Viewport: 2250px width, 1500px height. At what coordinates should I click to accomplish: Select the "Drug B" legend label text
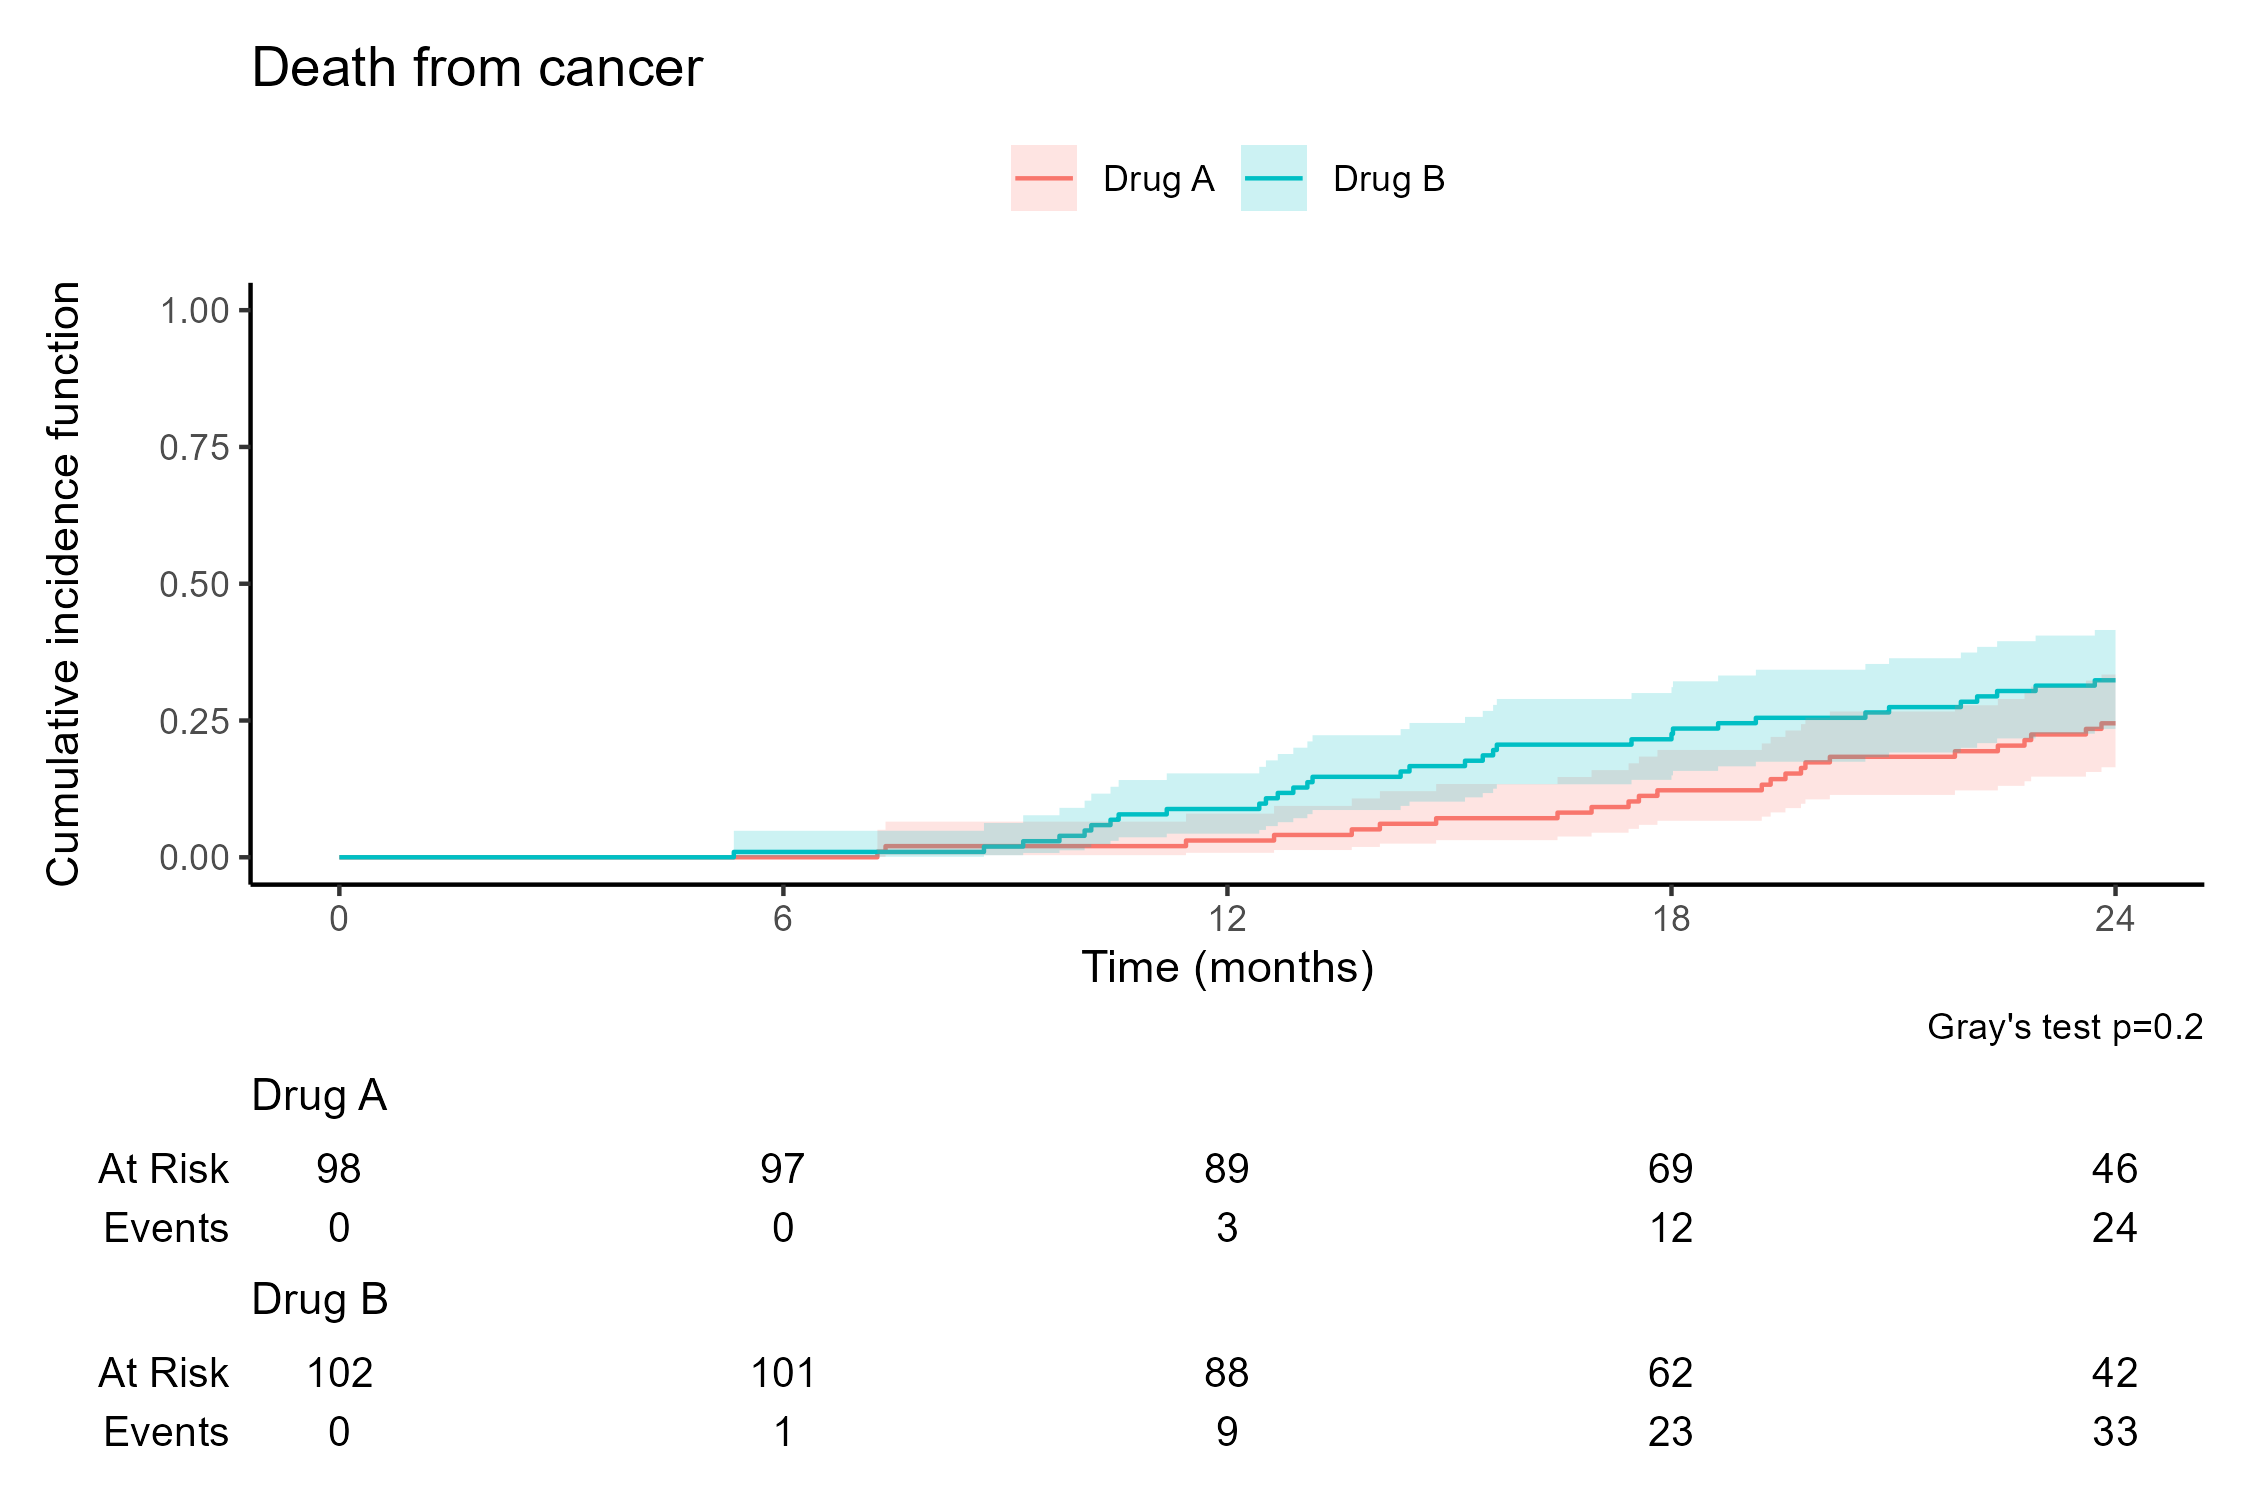pos(1388,179)
